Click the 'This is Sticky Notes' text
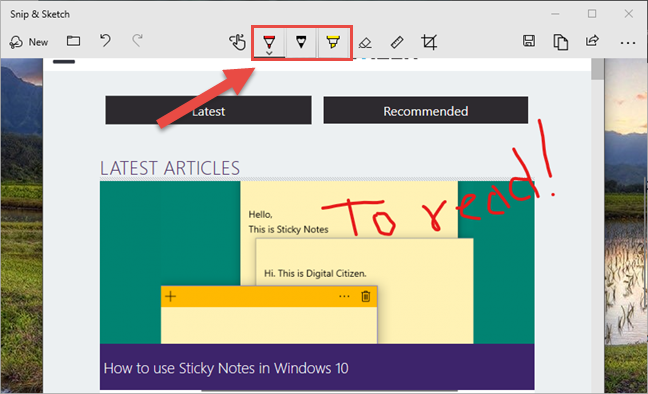Screen dimensions: 648x394 288,229
